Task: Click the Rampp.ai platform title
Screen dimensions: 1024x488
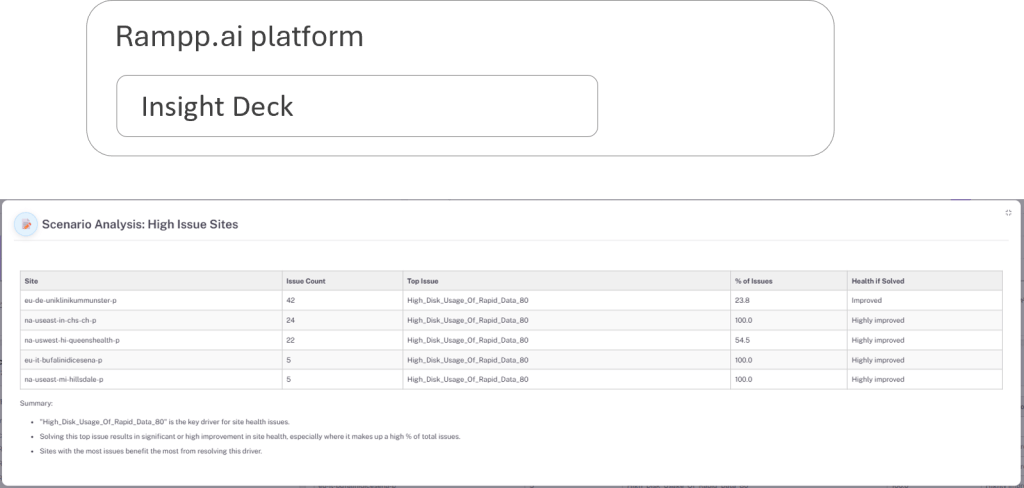Action: (x=239, y=38)
